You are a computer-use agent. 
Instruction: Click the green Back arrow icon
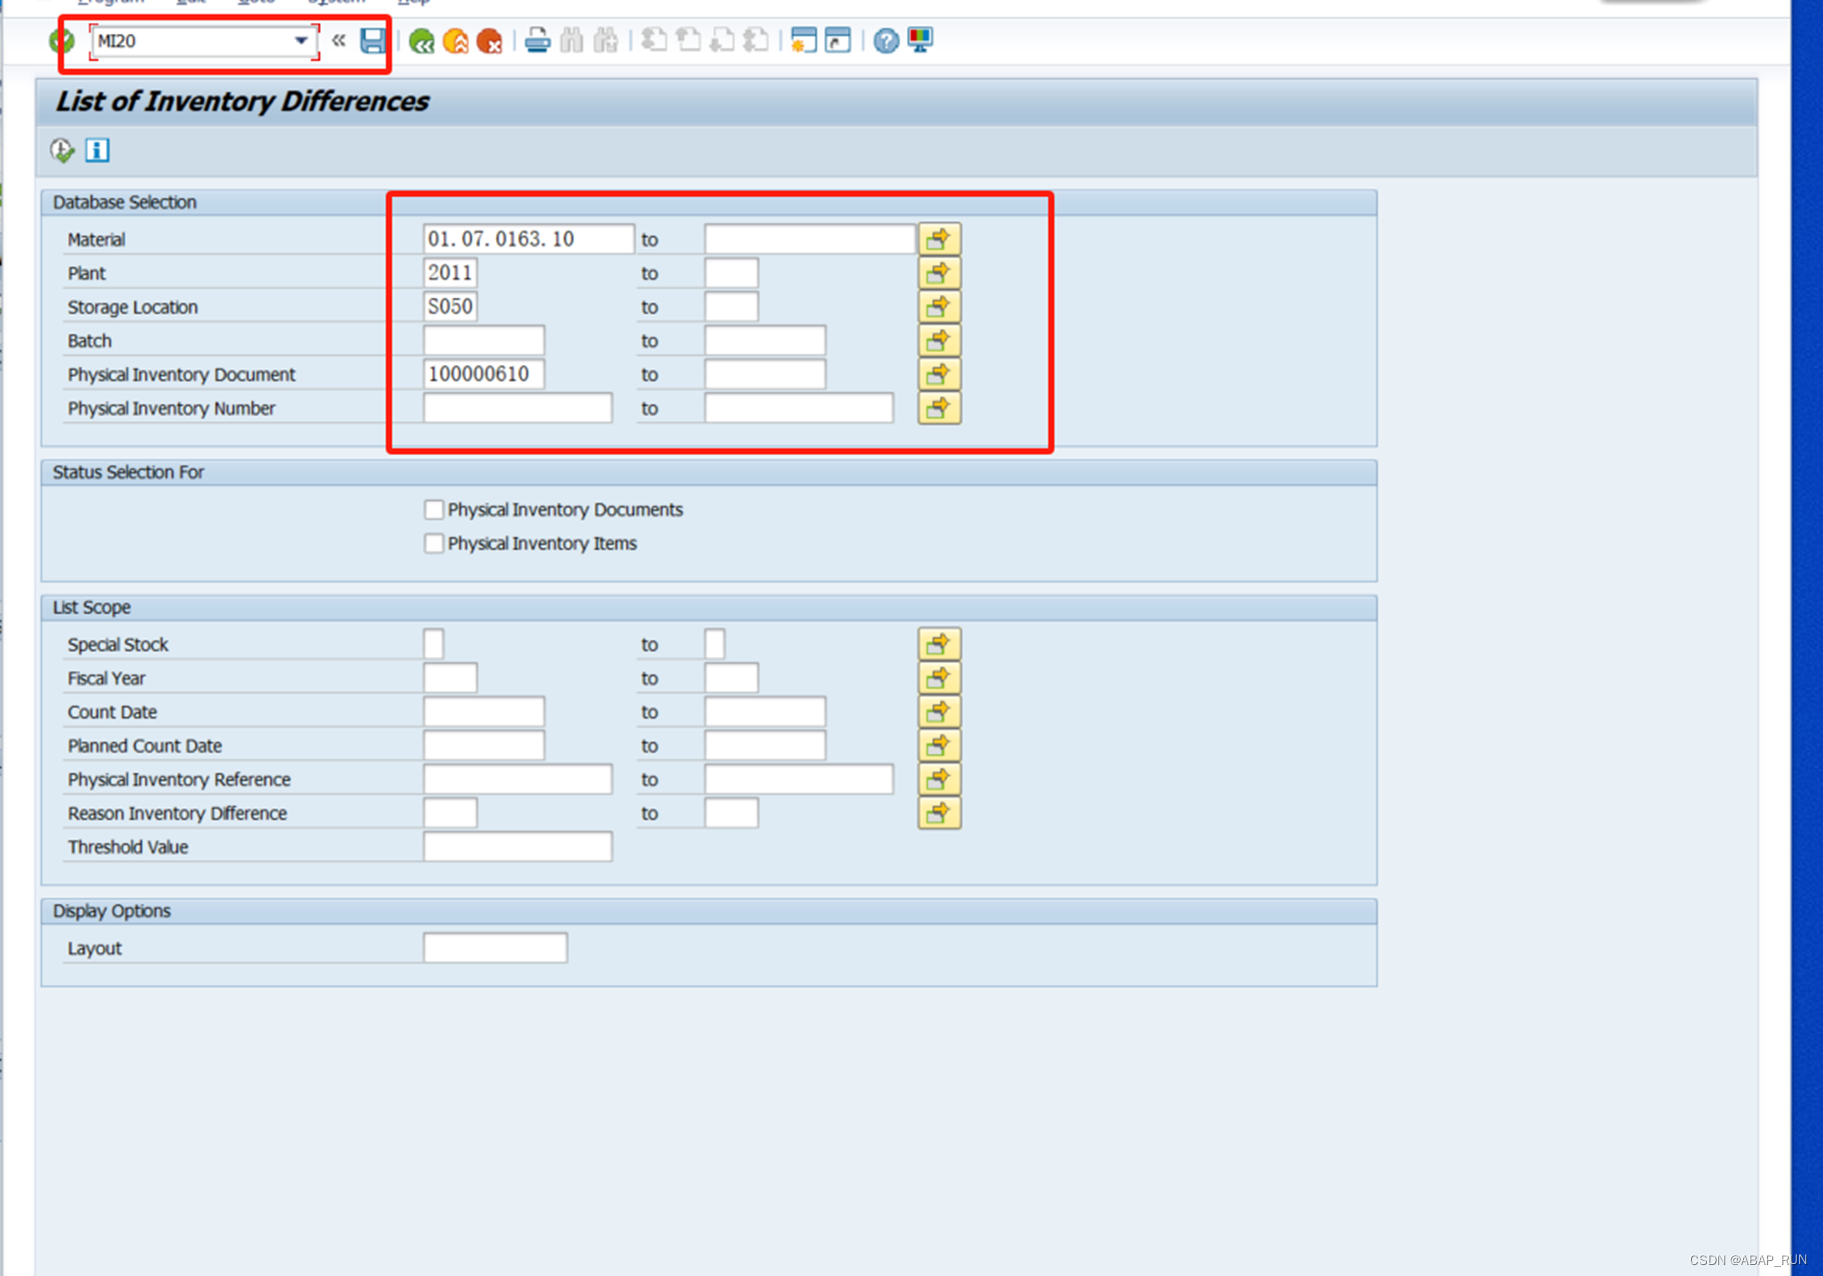(421, 41)
